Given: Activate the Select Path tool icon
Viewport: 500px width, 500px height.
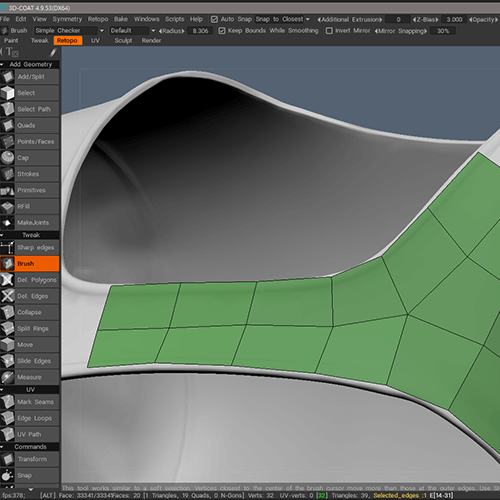Looking at the screenshot, I should 7,109.
